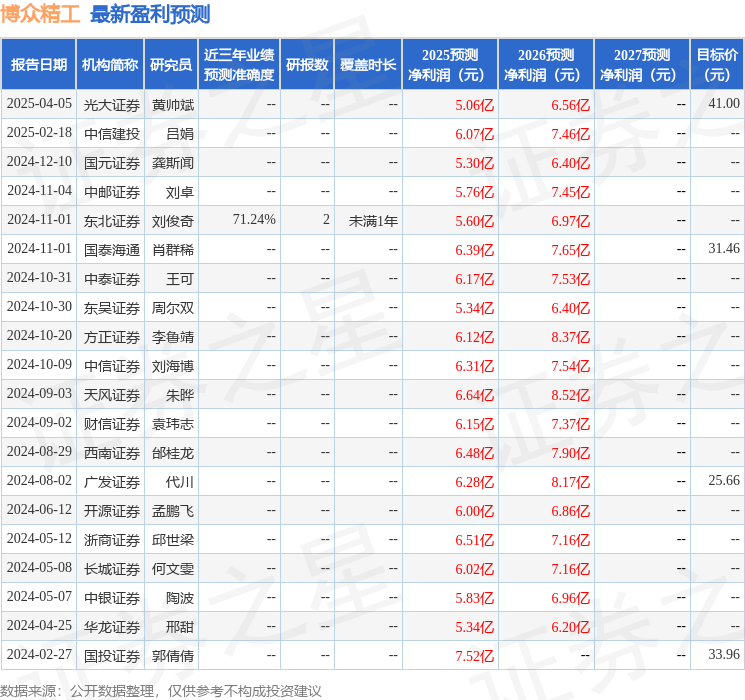Click 7.90亿 forecast for 西南证券

tap(571, 453)
